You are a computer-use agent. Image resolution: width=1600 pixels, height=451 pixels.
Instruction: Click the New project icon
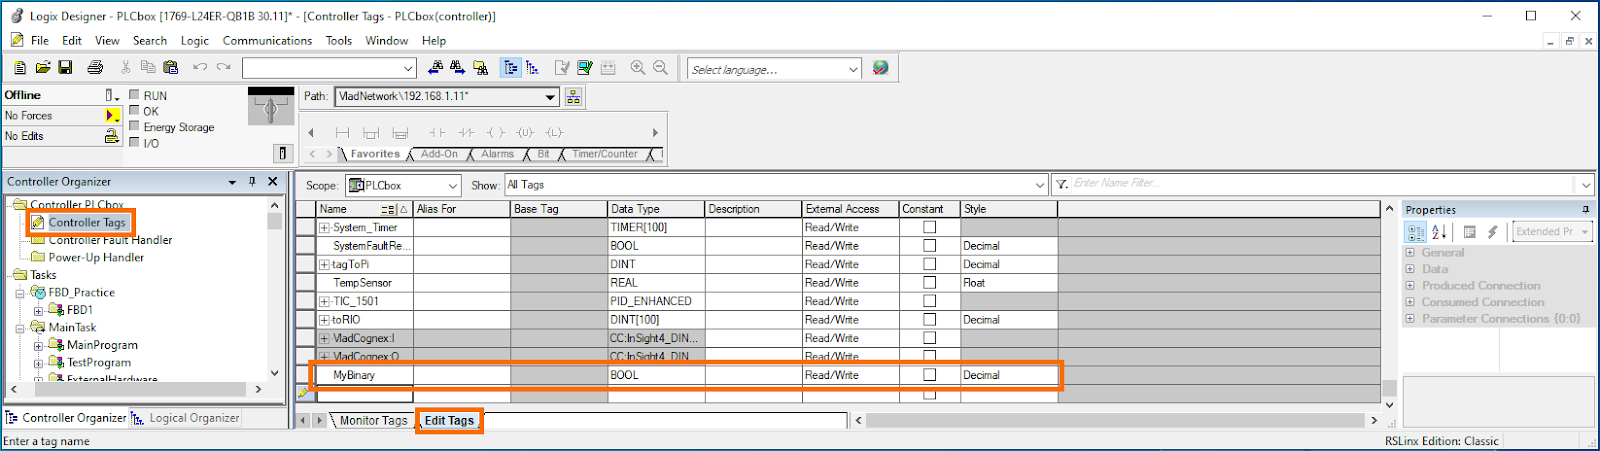20,68
